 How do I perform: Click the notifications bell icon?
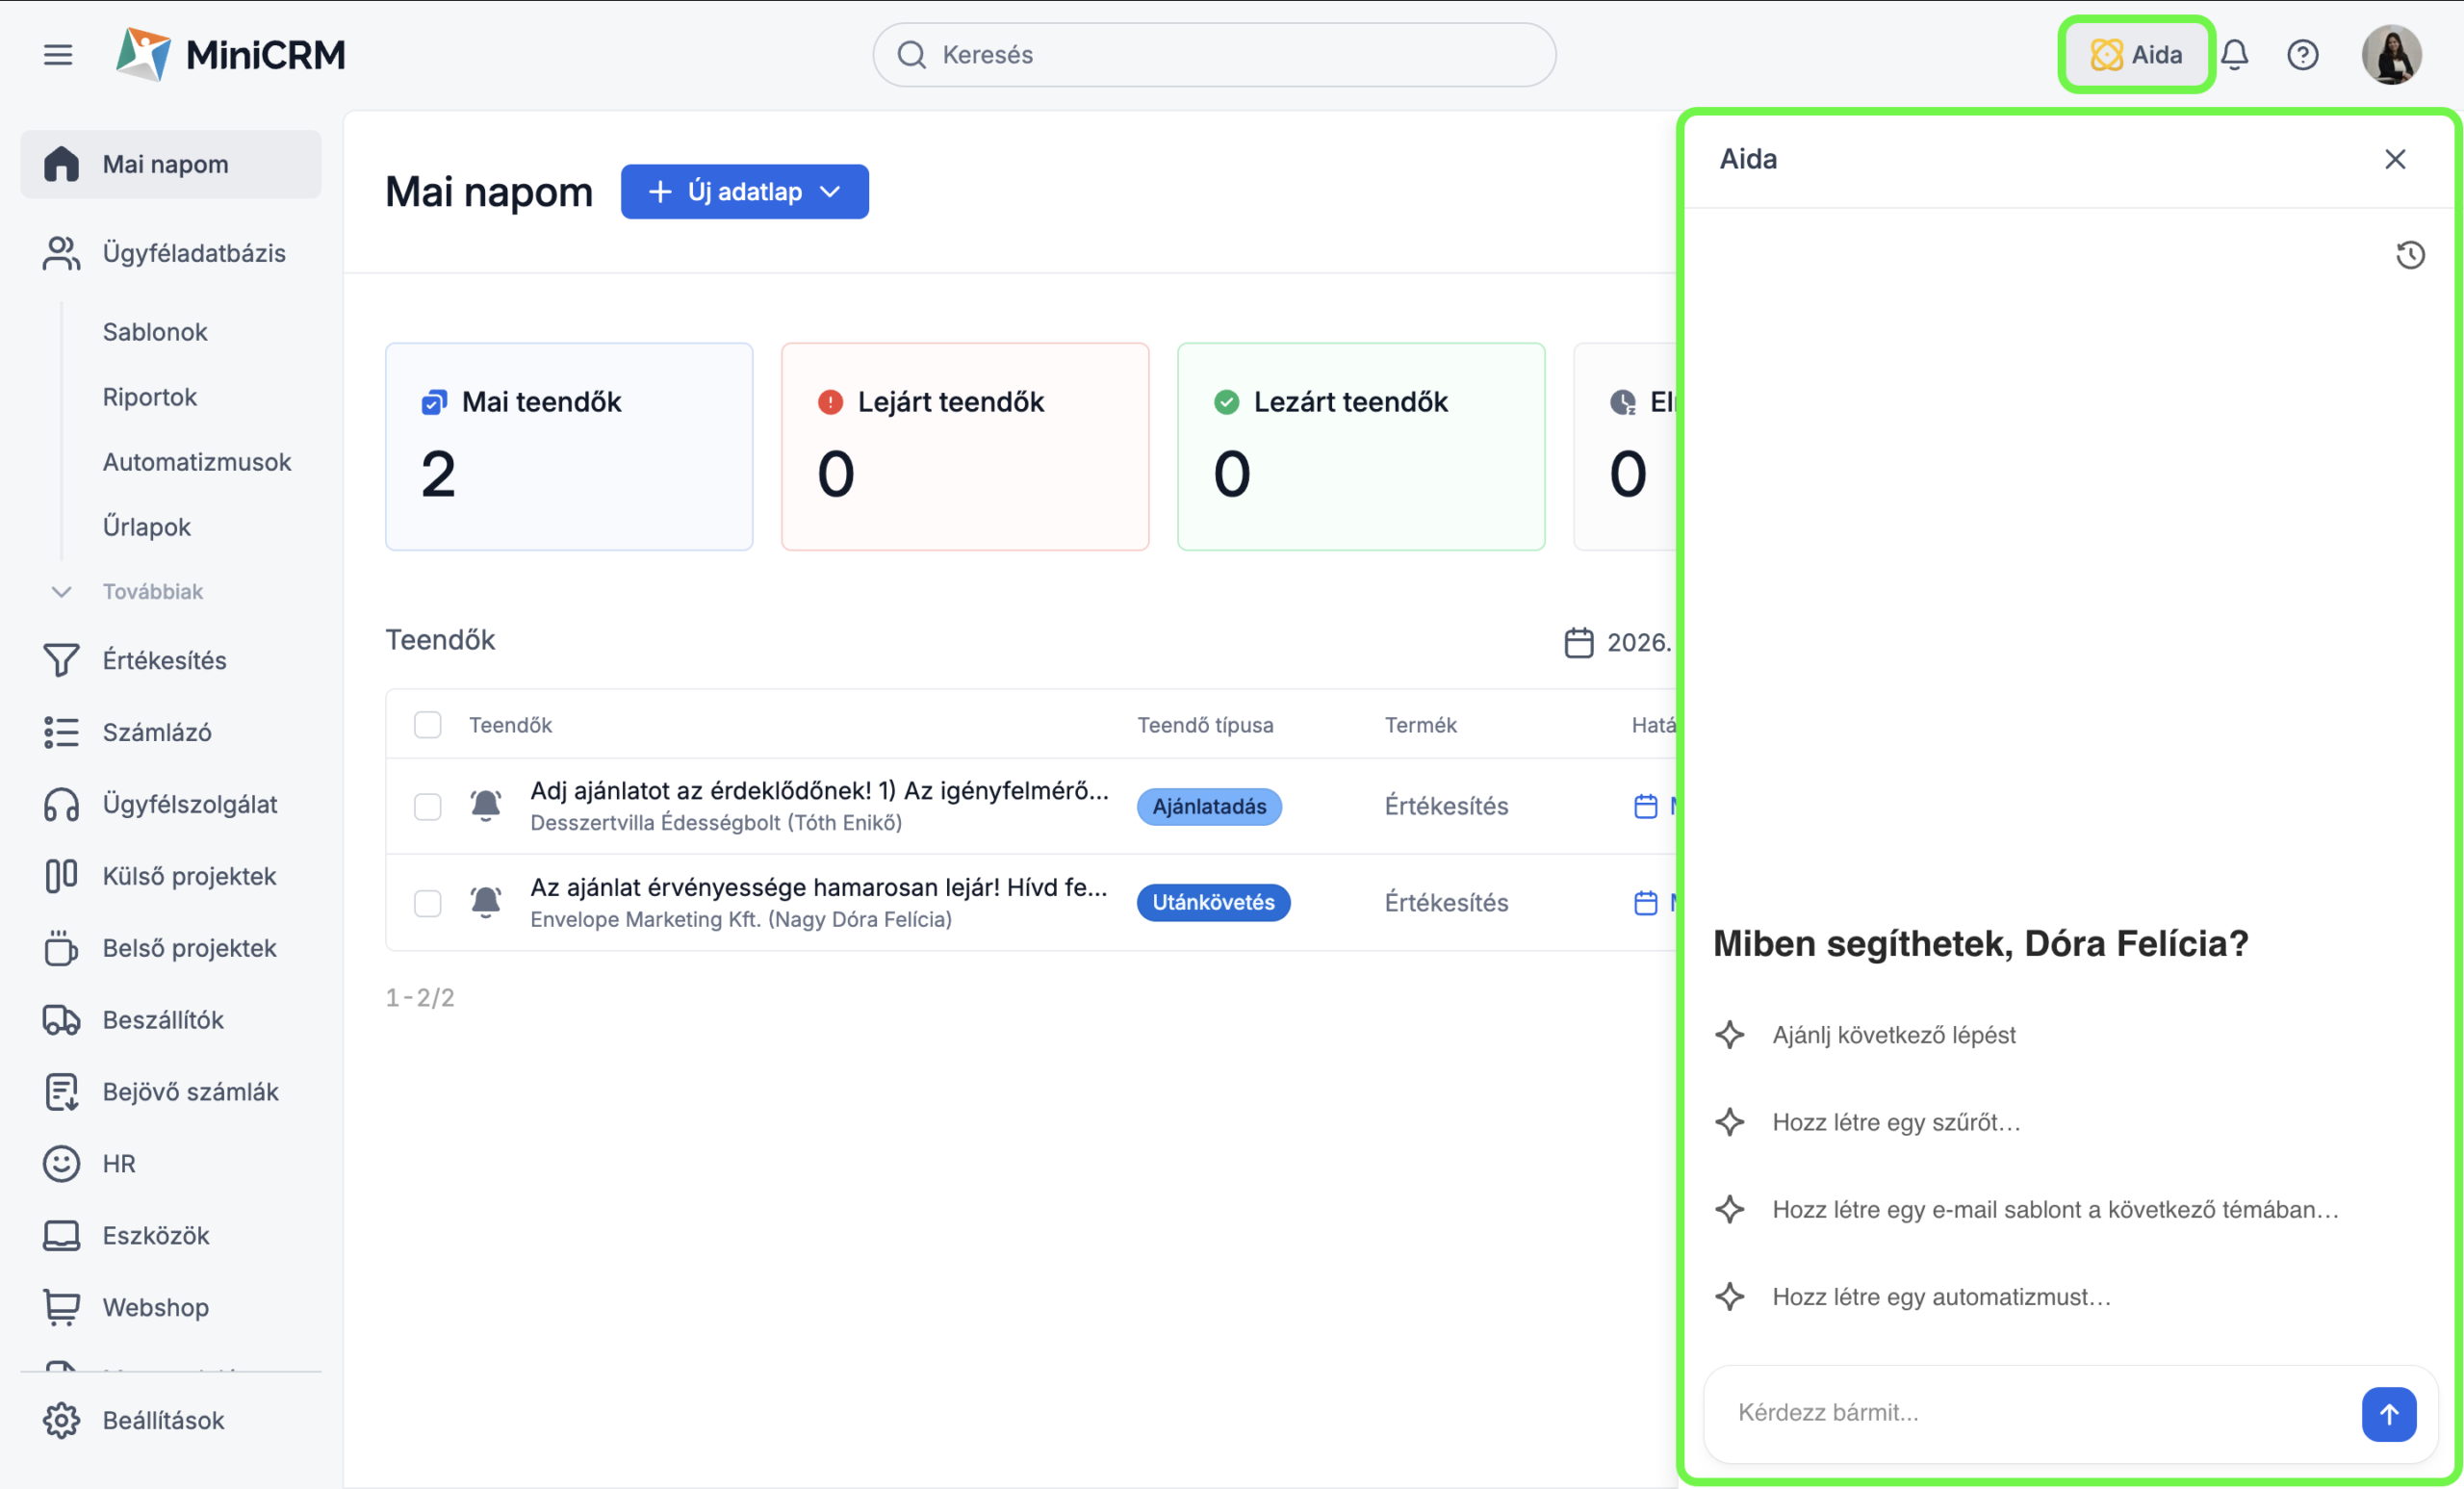point(2234,55)
